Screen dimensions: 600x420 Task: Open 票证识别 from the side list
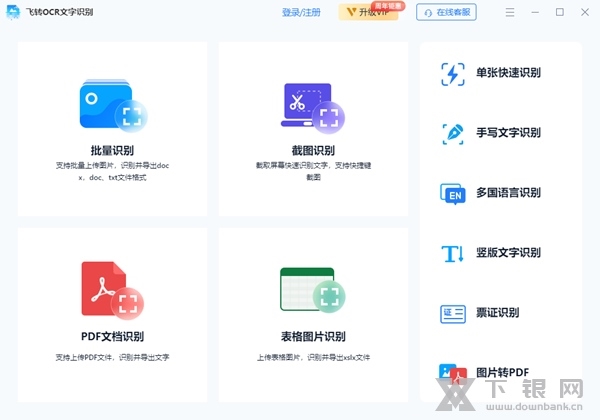click(x=497, y=313)
